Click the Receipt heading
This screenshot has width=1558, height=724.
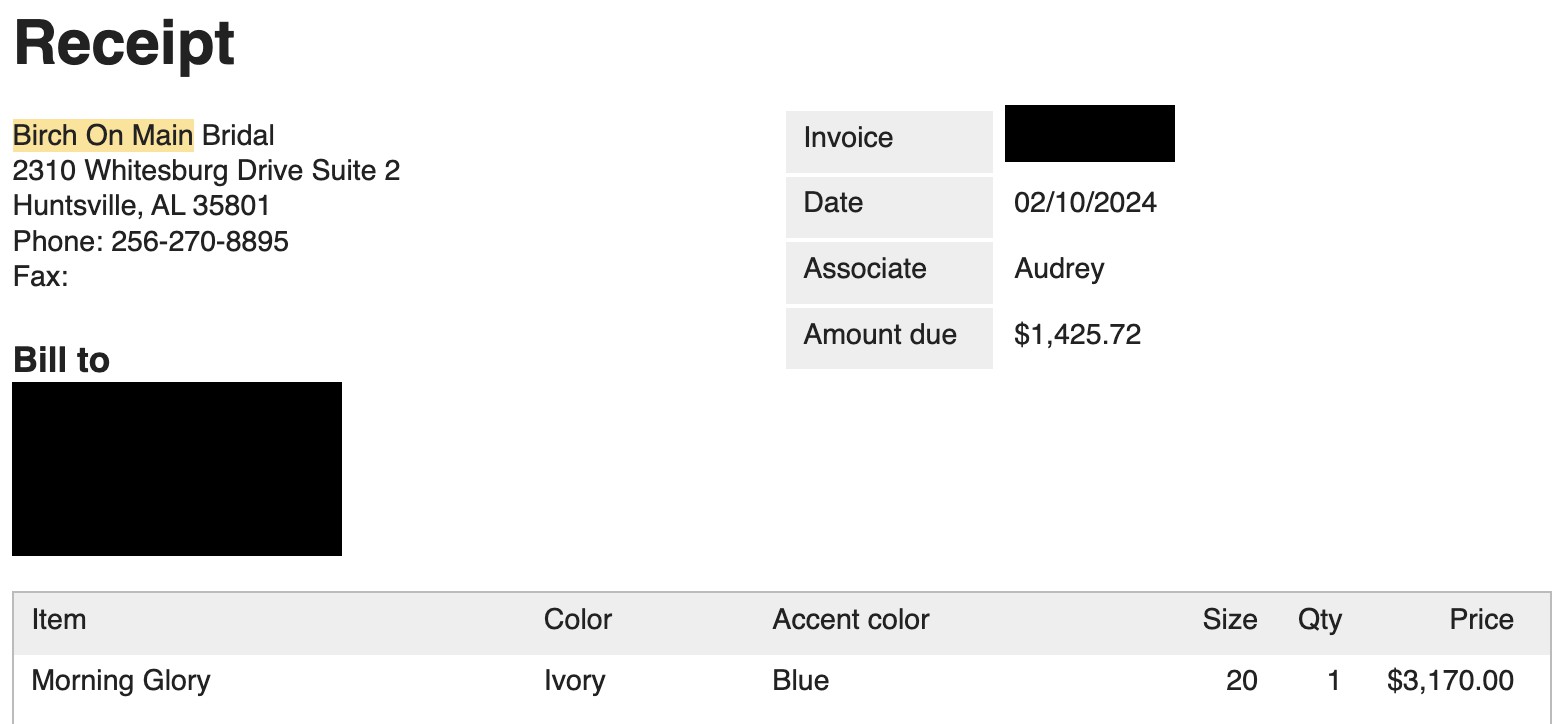[x=124, y=43]
